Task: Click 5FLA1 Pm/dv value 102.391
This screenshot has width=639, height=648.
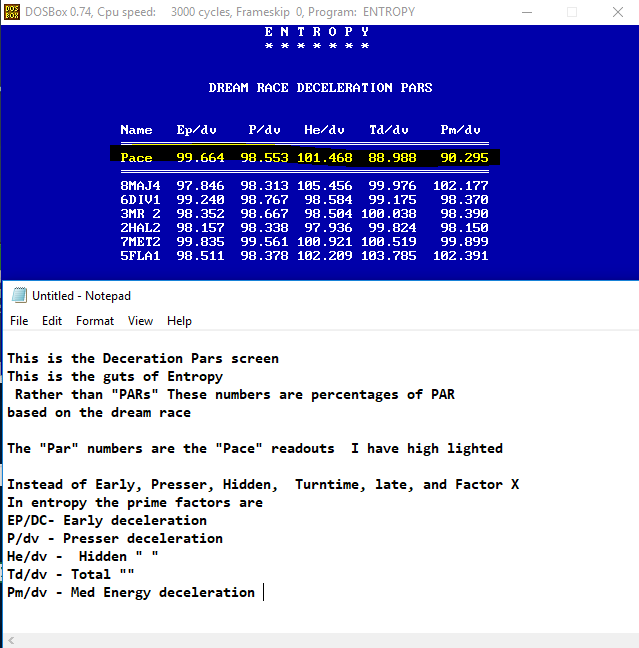Action: [x=460, y=256]
